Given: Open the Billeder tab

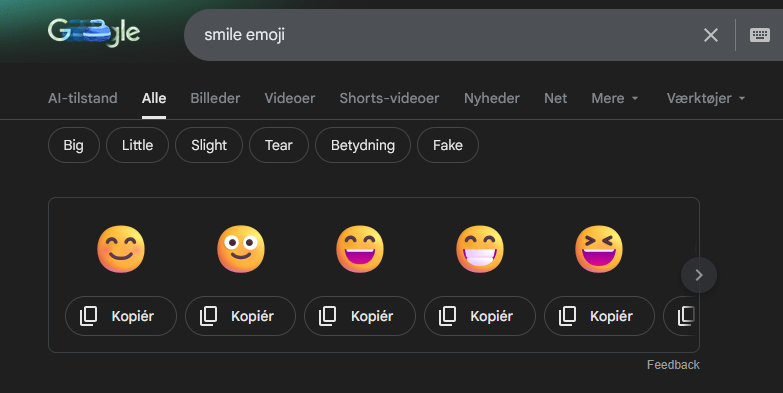Looking at the screenshot, I should click(215, 98).
